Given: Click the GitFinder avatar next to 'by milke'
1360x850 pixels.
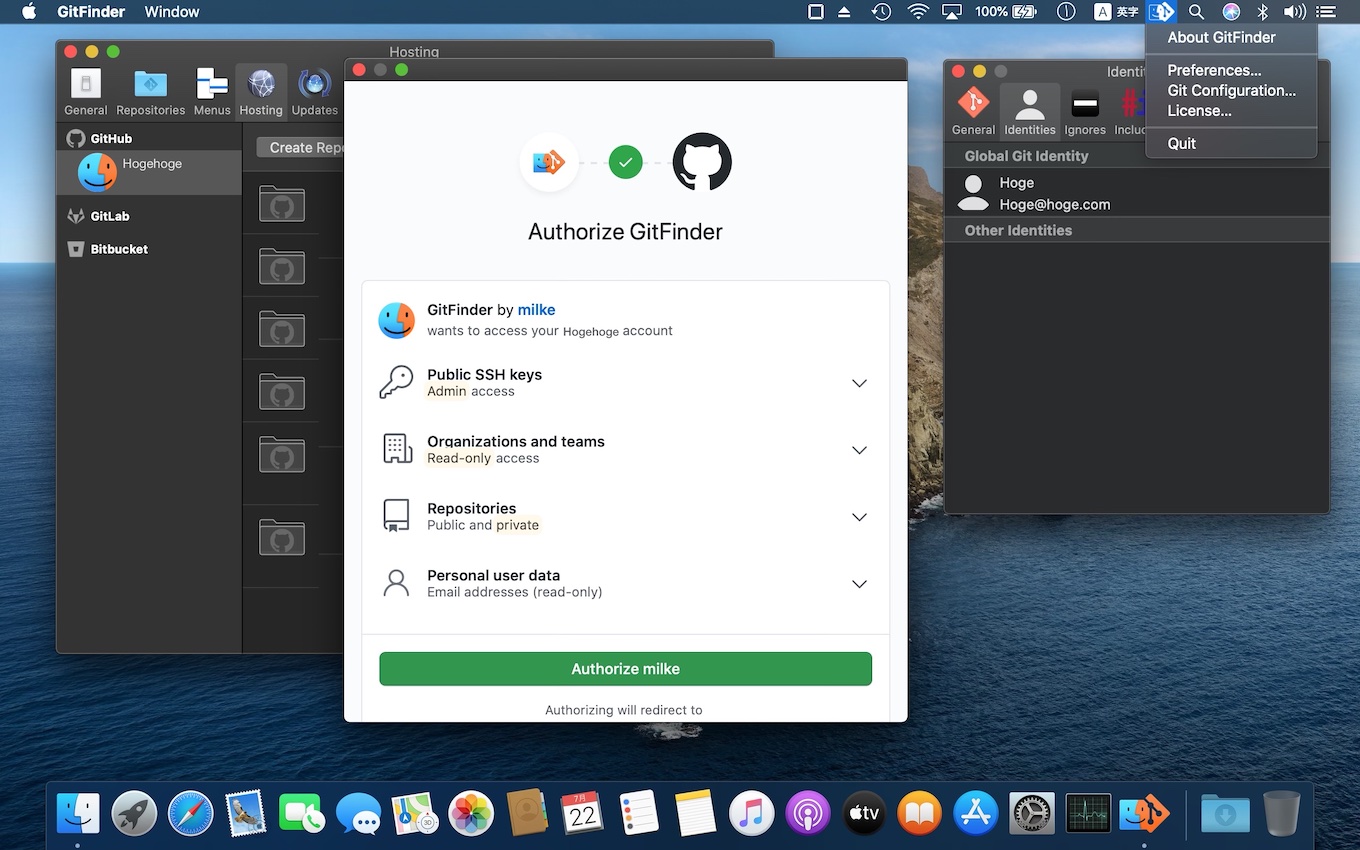Looking at the screenshot, I should pyautogui.click(x=397, y=320).
